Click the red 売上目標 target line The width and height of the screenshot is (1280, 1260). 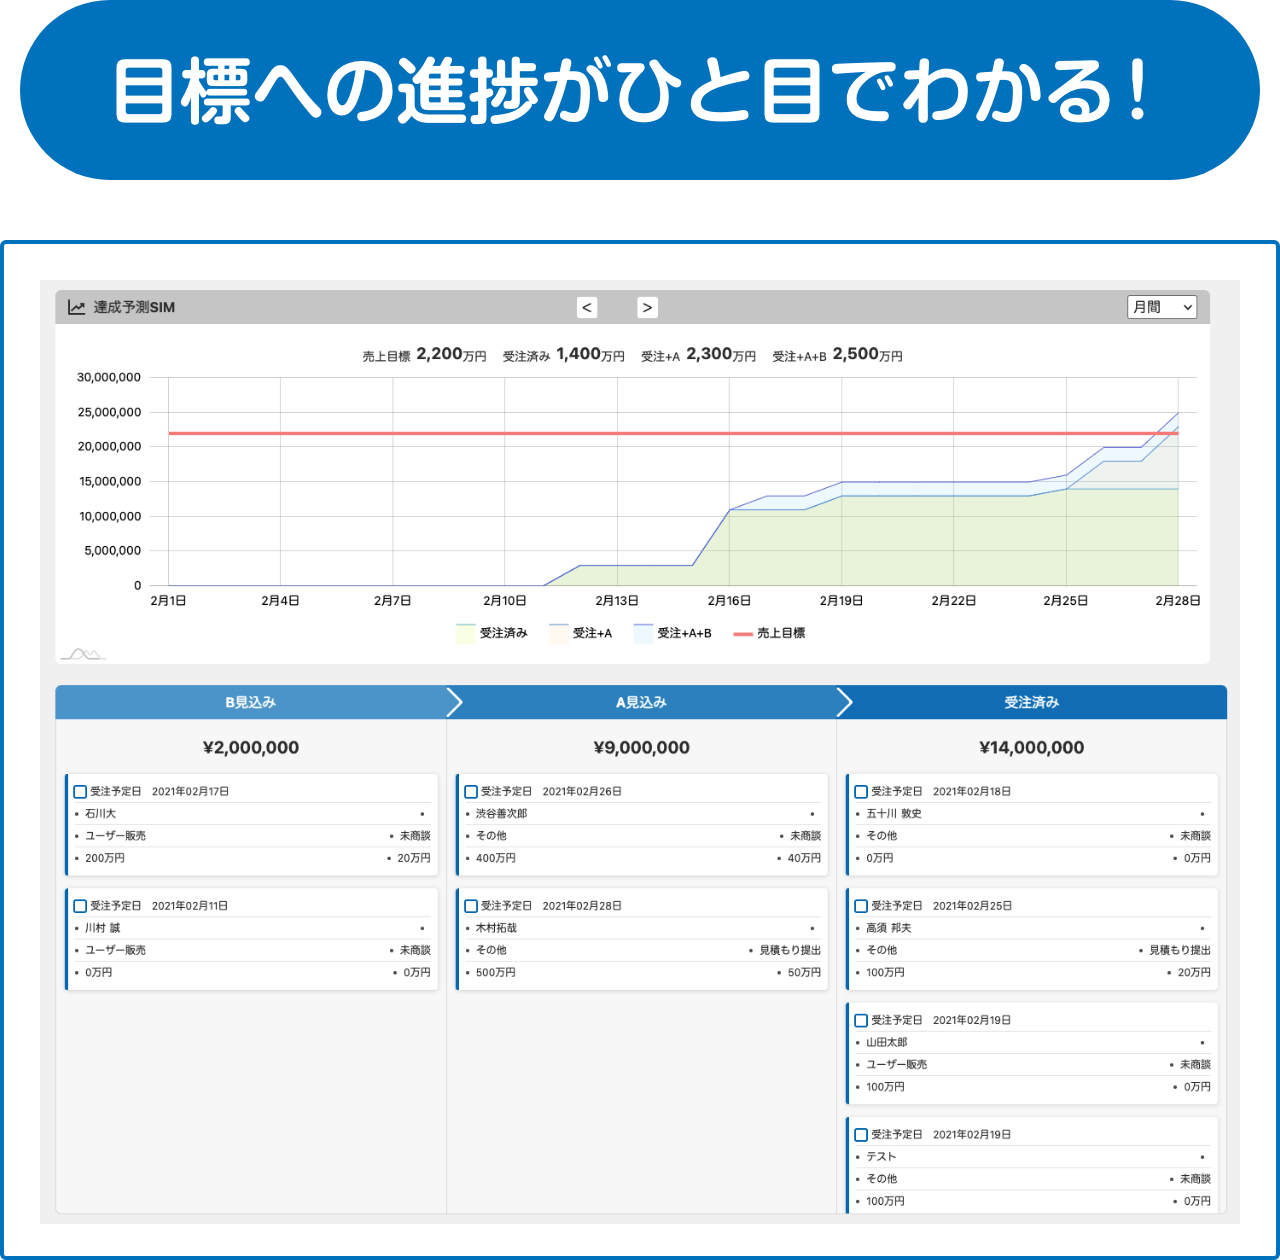(673, 433)
